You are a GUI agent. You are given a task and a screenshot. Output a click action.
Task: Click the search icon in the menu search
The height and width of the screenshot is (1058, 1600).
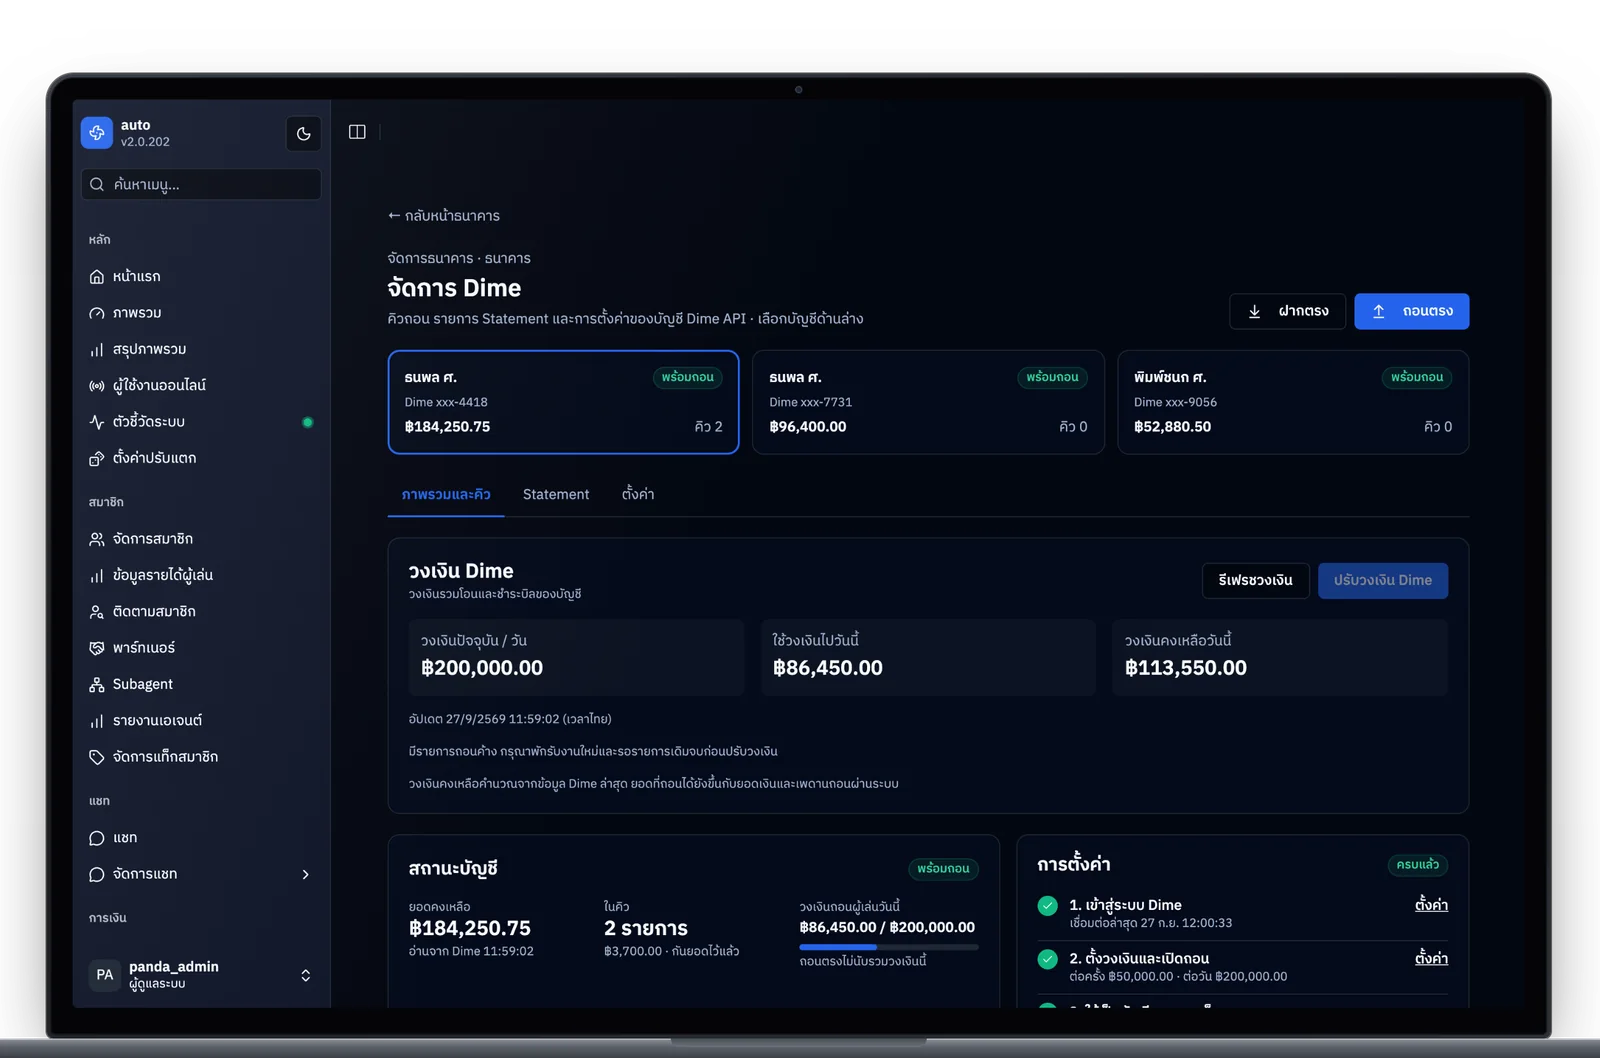pyautogui.click(x=97, y=184)
